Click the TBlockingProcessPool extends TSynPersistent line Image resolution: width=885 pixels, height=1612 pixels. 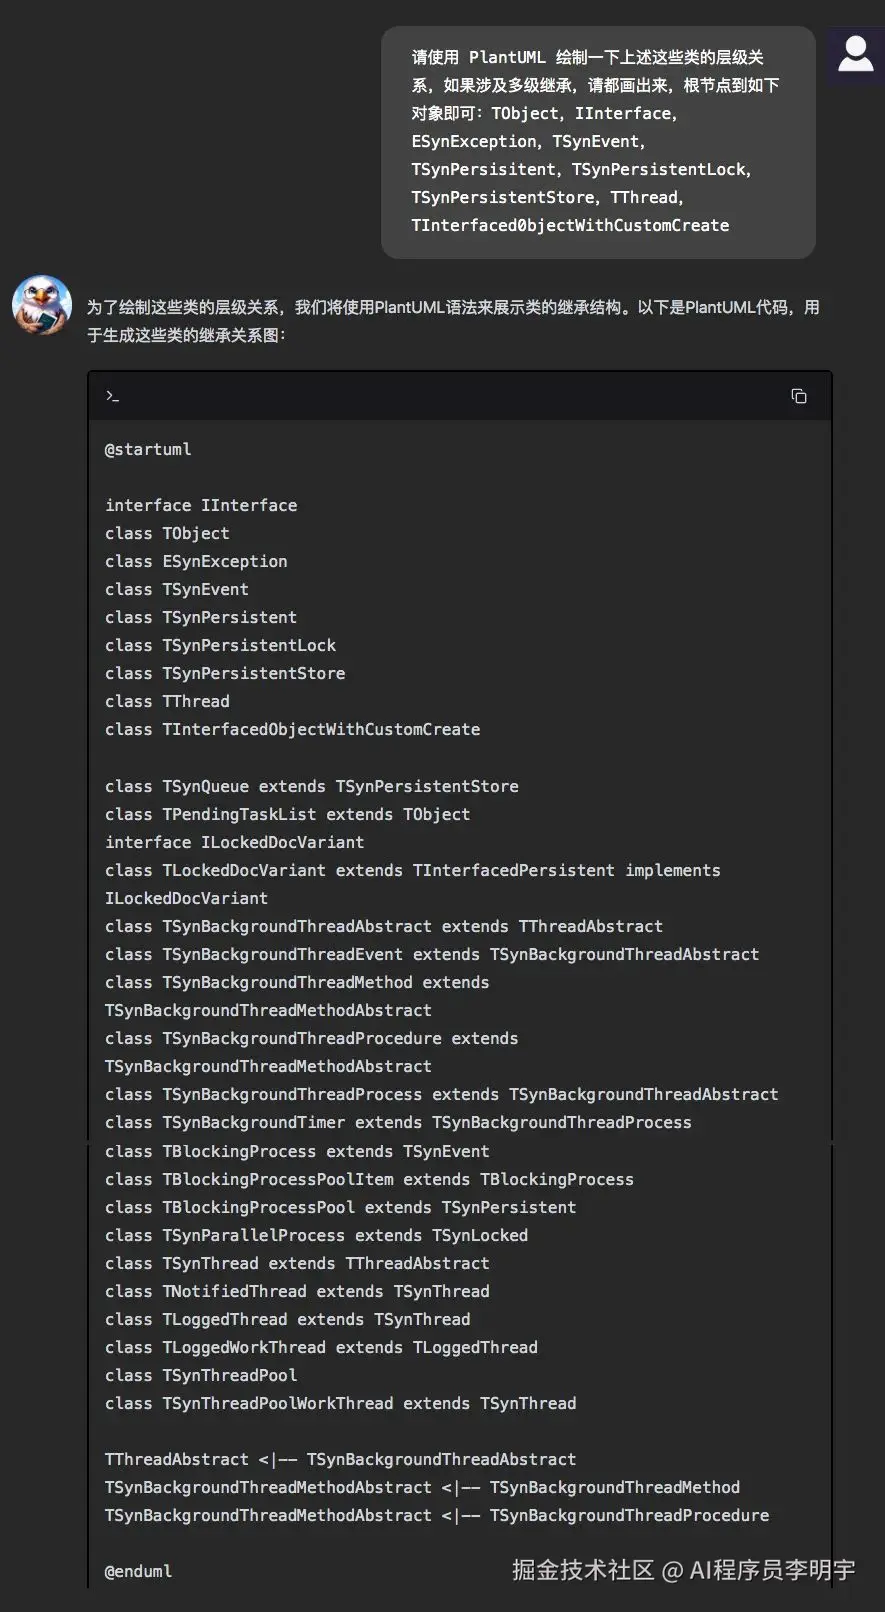coord(340,1207)
